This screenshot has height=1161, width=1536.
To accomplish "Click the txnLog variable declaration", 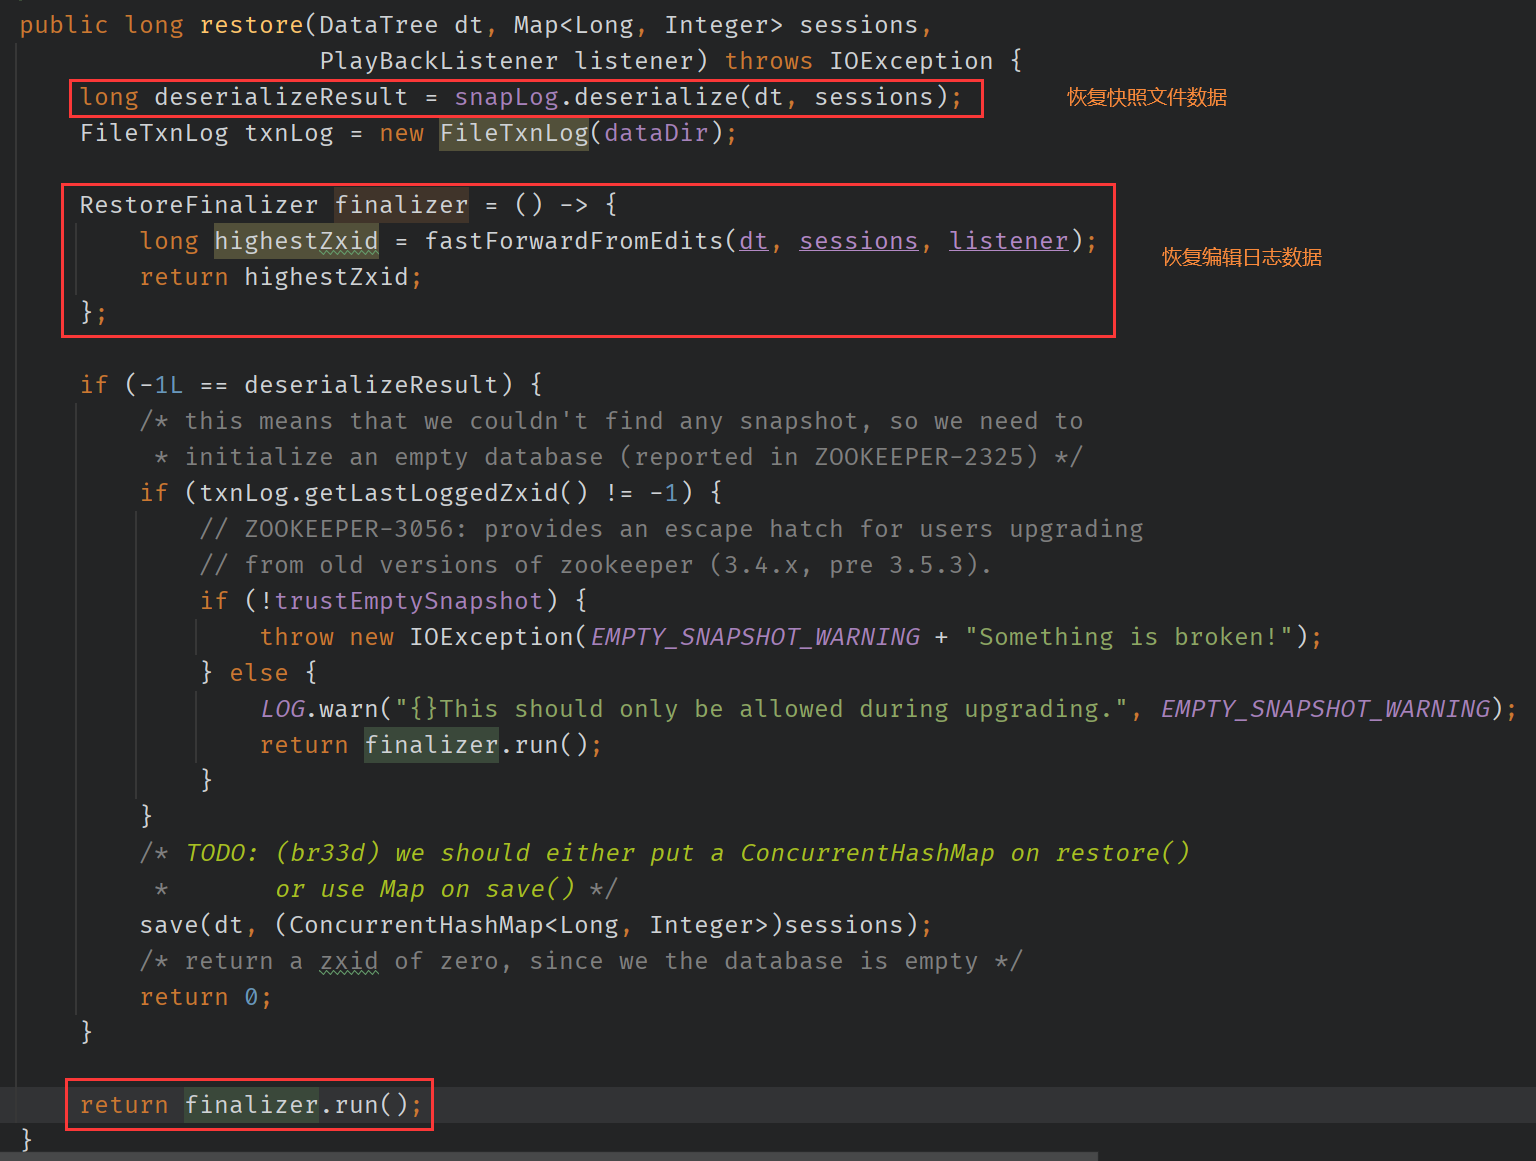I will [x=289, y=133].
